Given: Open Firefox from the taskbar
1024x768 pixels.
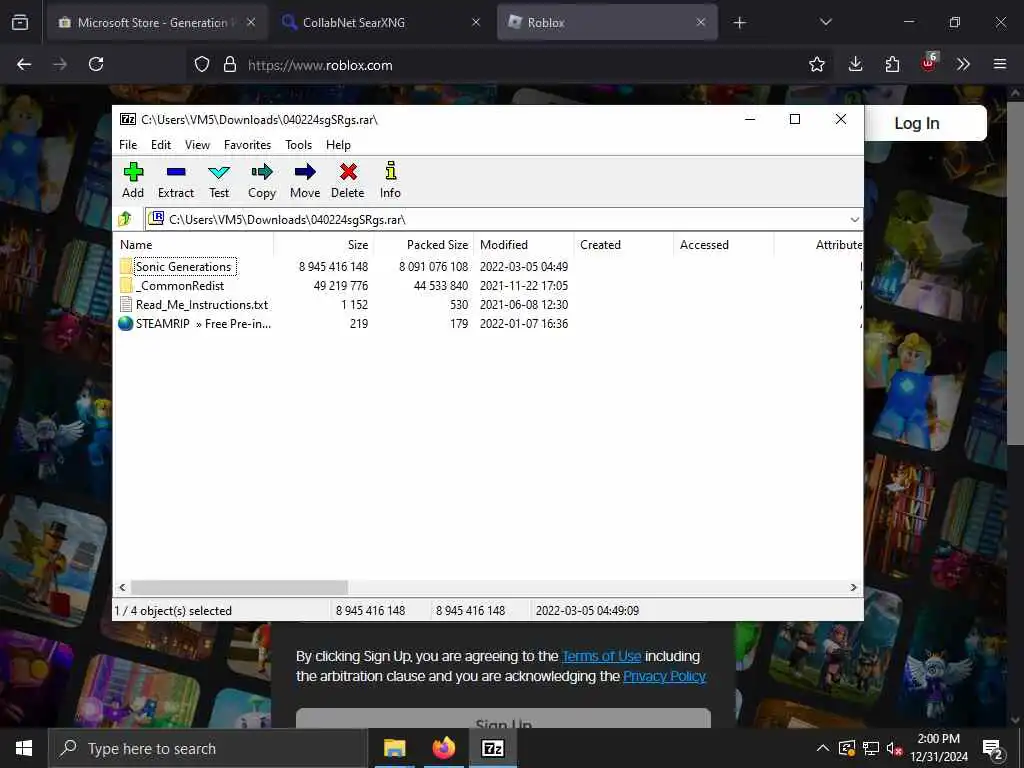Looking at the screenshot, I should [443, 748].
